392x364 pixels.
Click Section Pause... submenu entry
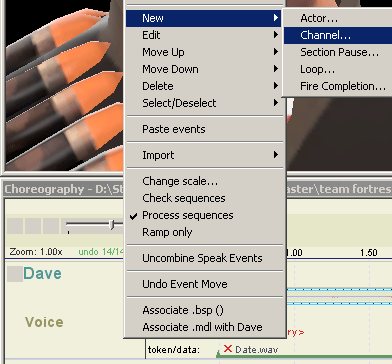[338, 52]
